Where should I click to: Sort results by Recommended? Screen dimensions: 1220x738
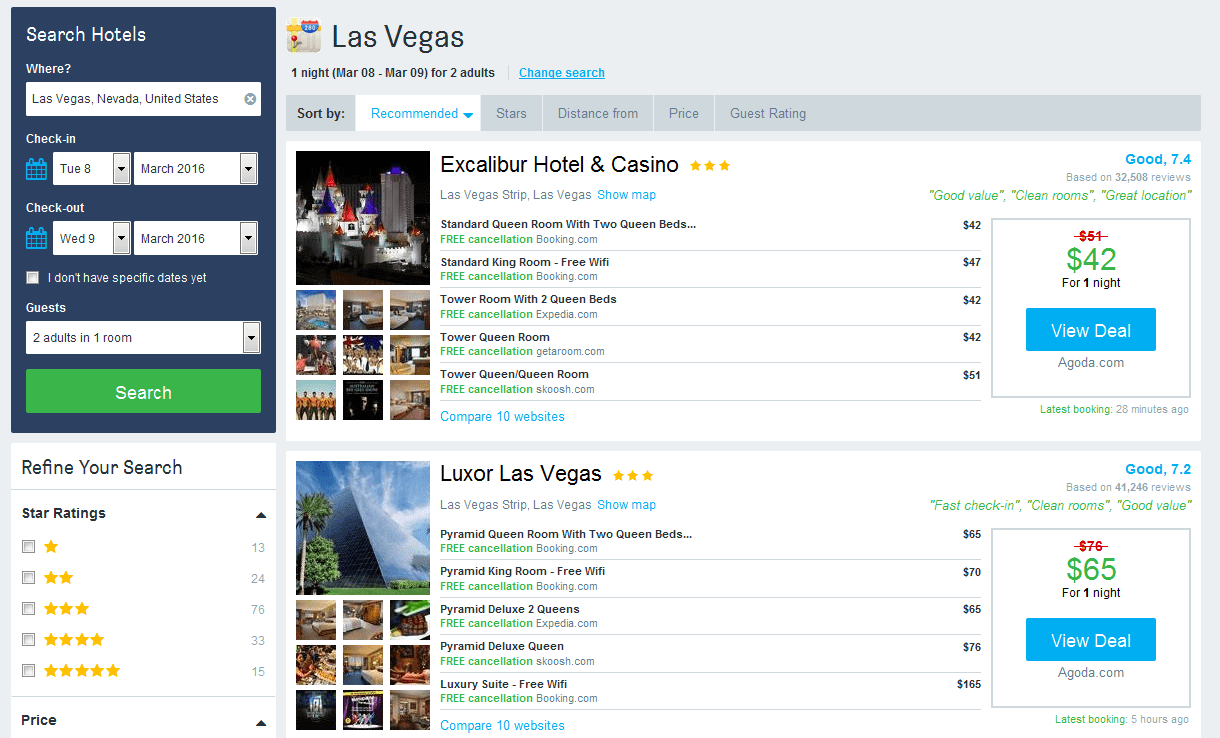(418, 114)
